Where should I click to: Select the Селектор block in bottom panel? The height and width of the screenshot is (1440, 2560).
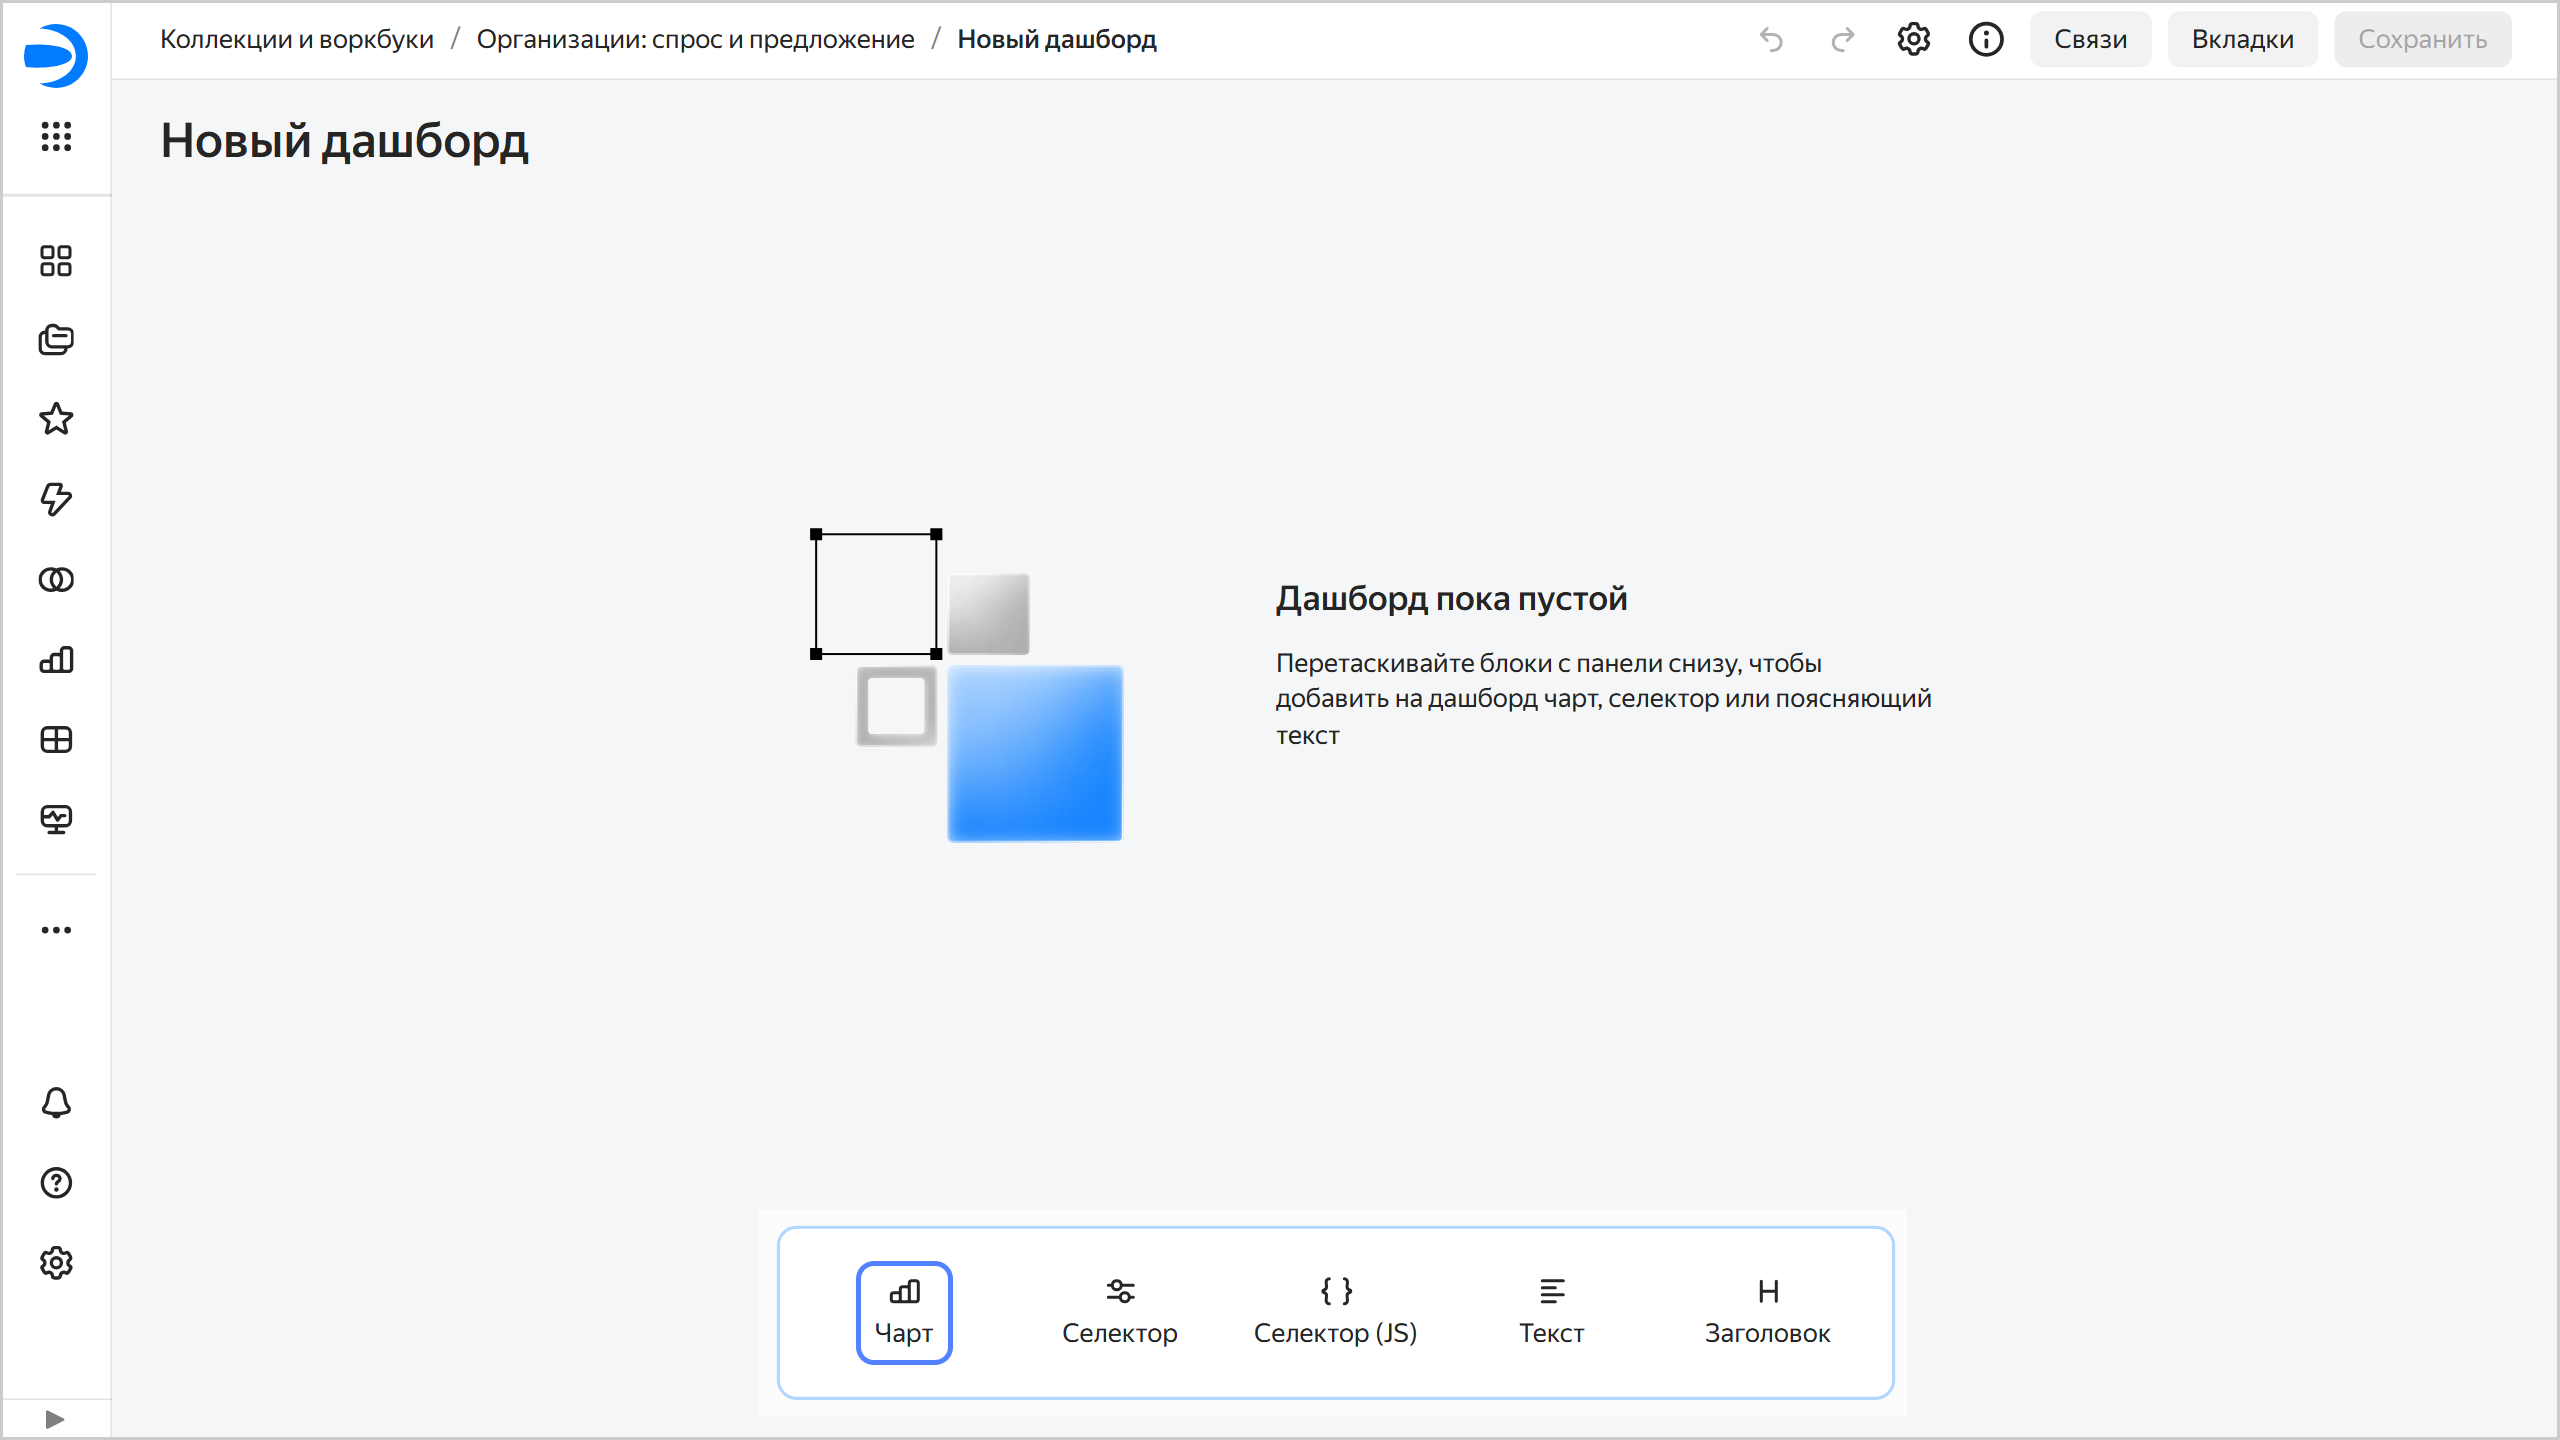tap(1120, 1312)
